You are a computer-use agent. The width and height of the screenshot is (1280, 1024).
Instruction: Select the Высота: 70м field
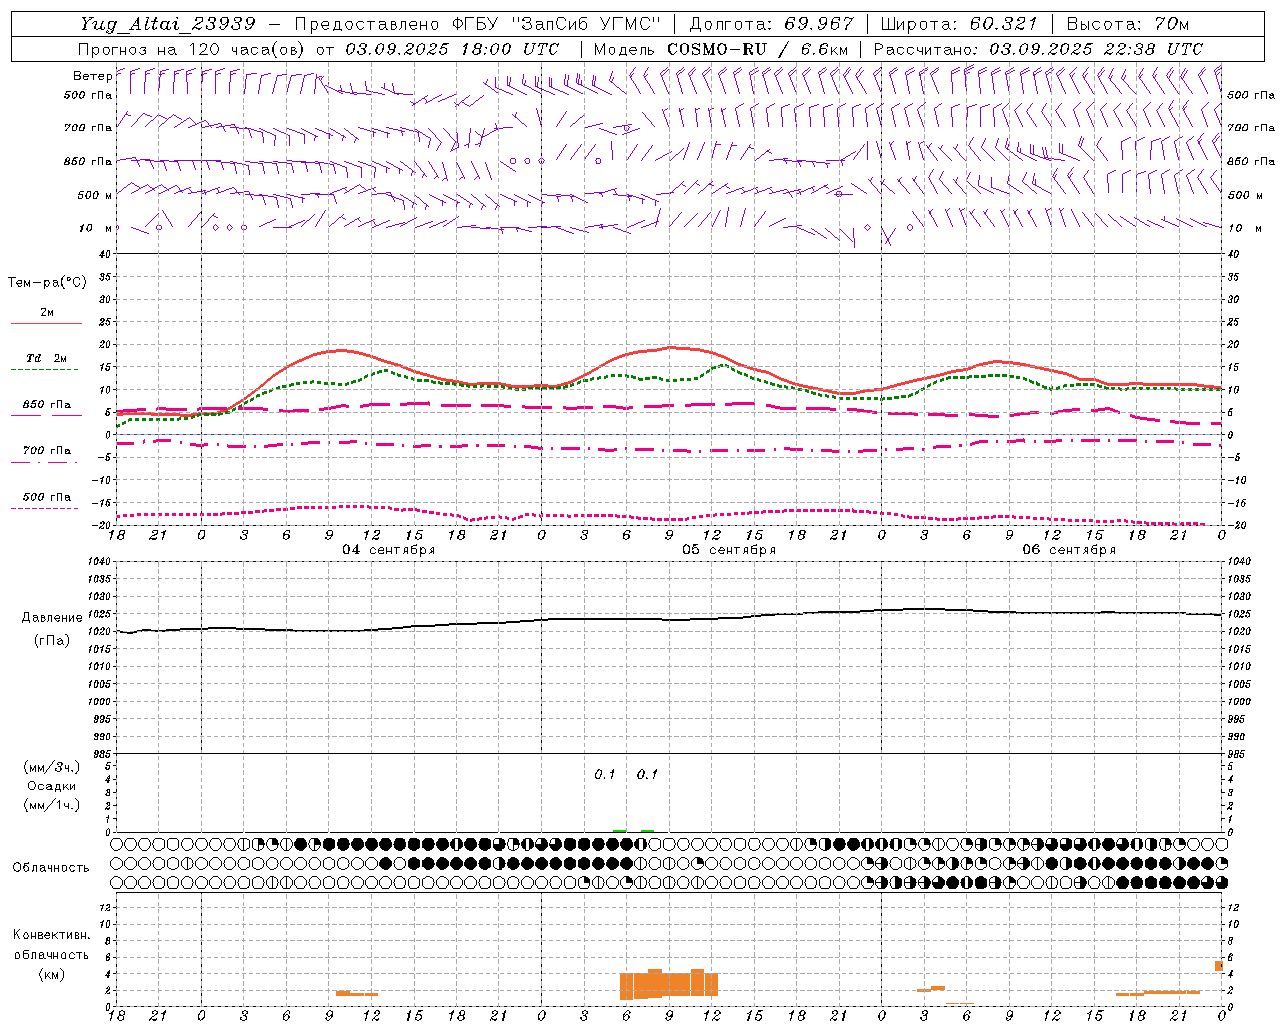point(1127,24)
